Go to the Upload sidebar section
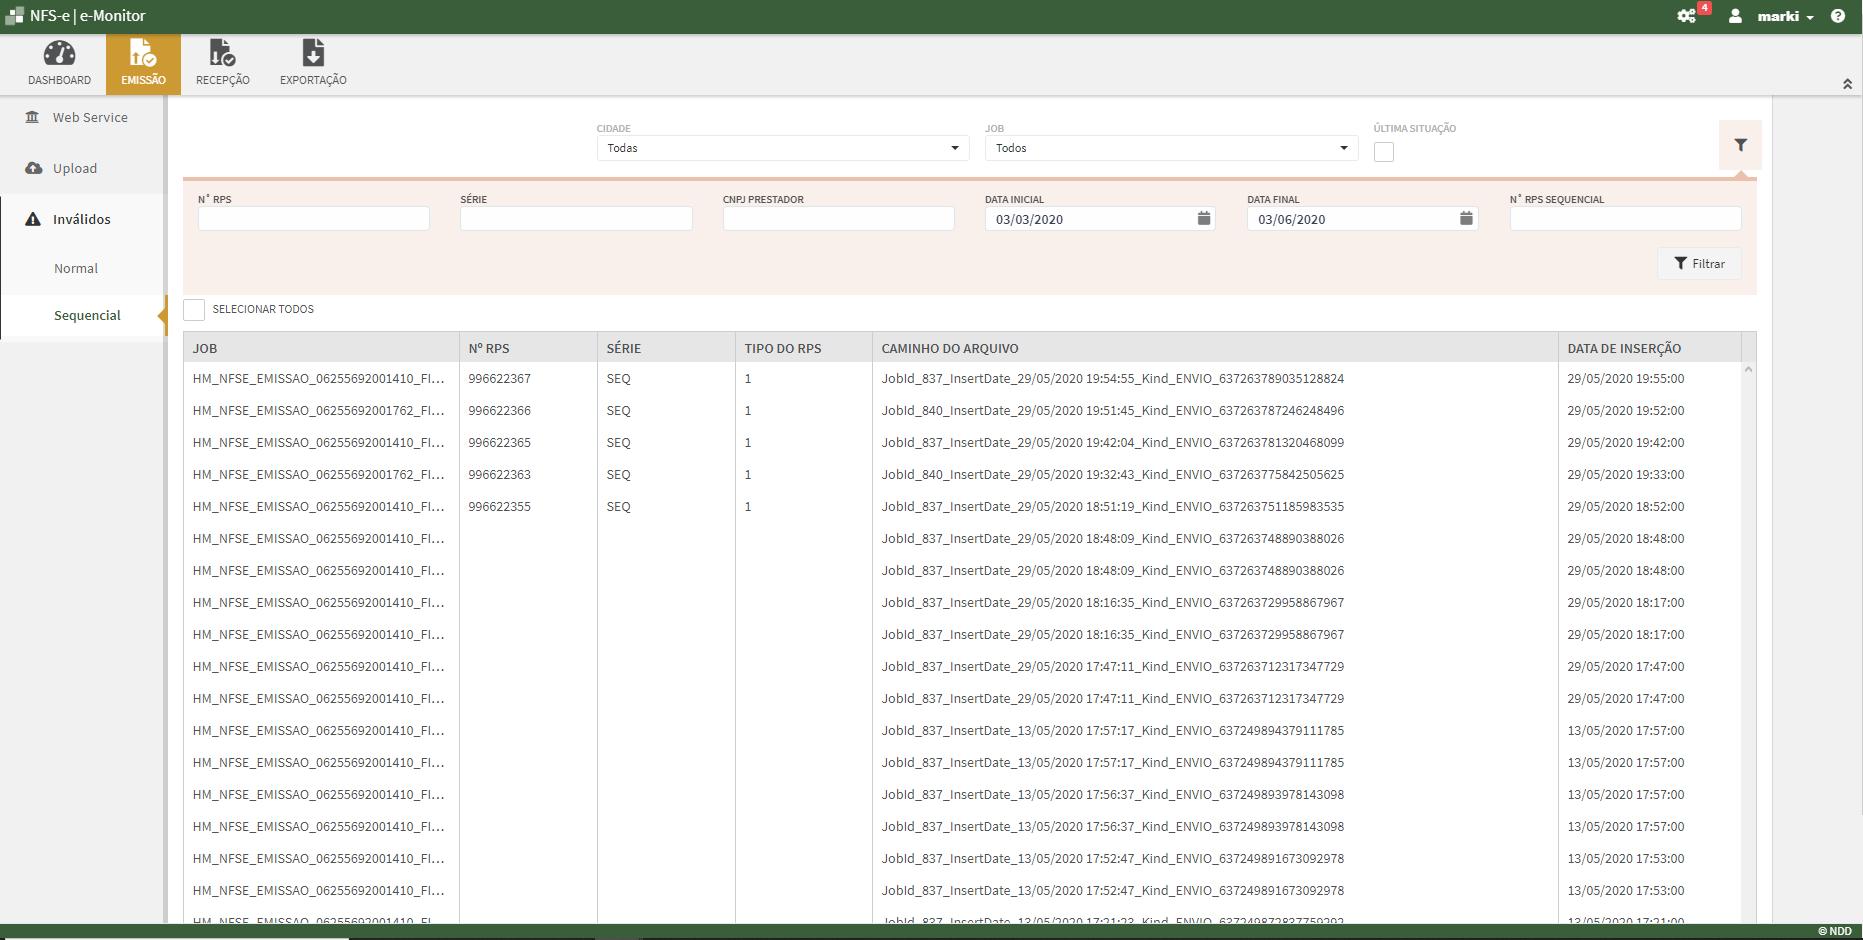 [x=75, y=169]
